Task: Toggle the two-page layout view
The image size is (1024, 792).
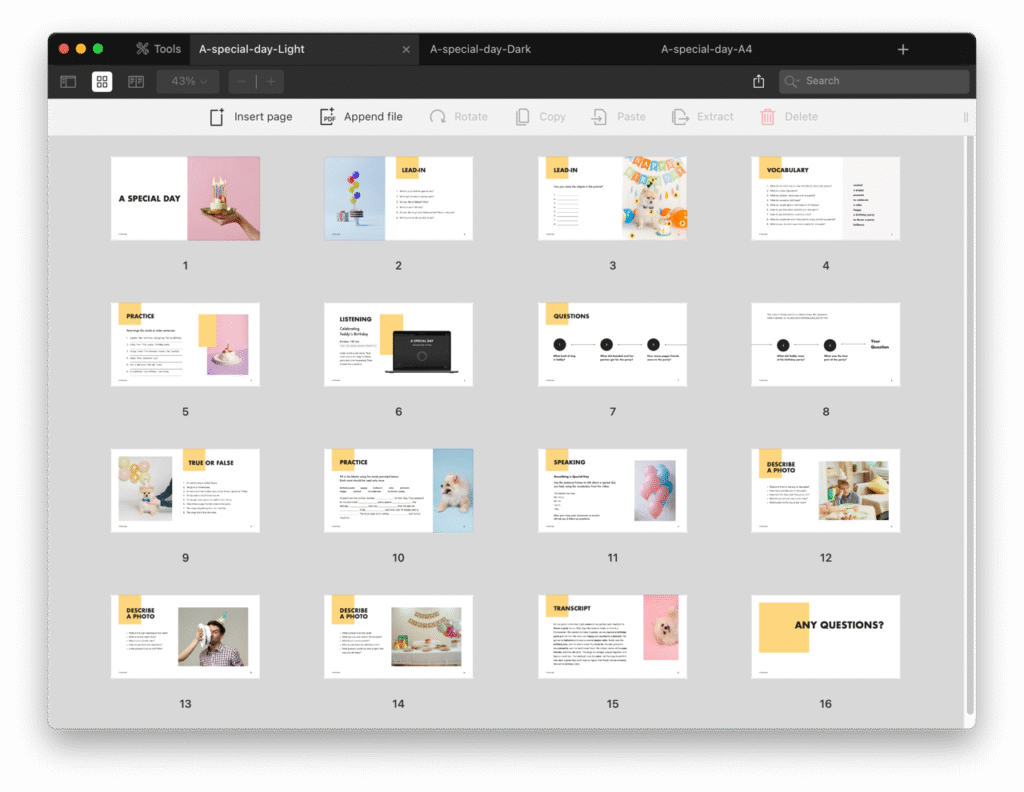Action: coord(135,81)
